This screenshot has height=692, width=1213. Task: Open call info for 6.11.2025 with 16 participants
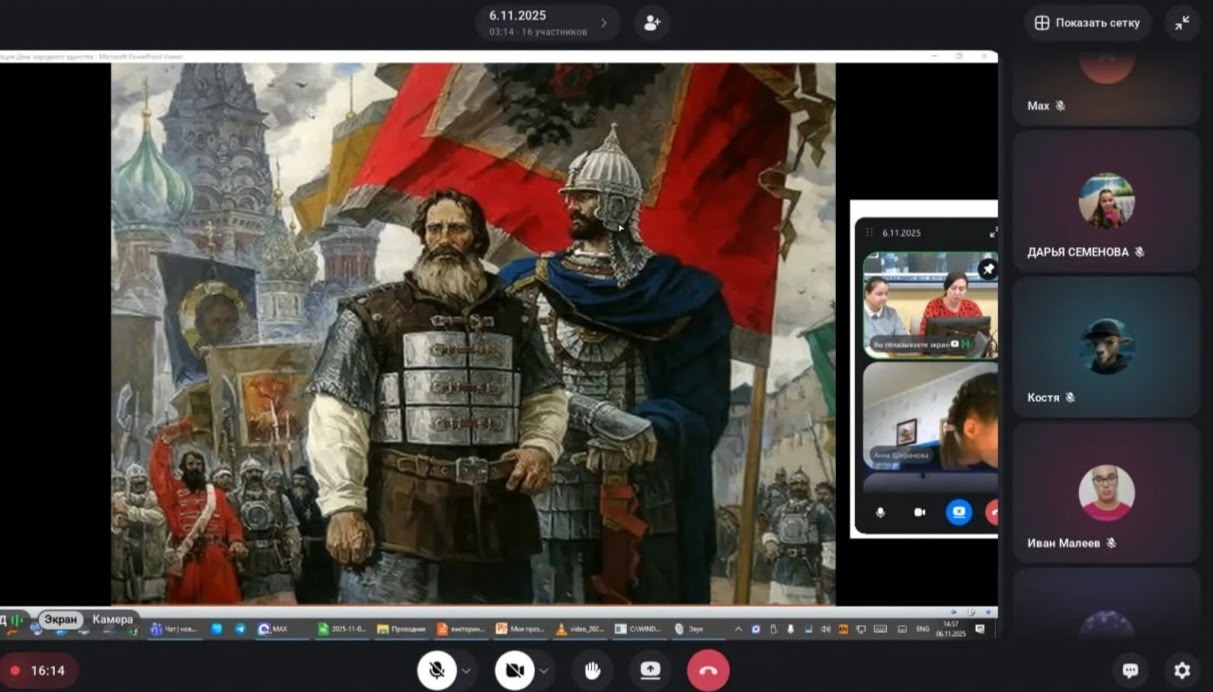547,22
